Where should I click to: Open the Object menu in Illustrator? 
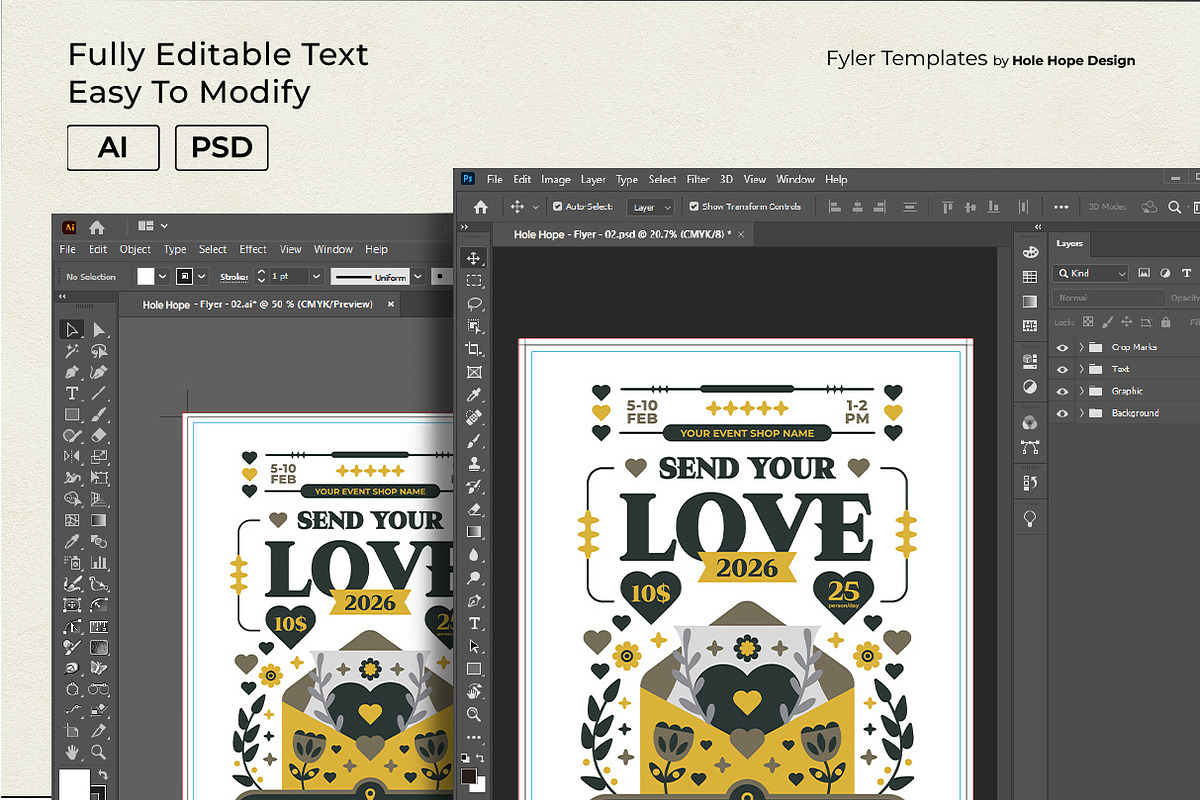[x=135, y=250]
